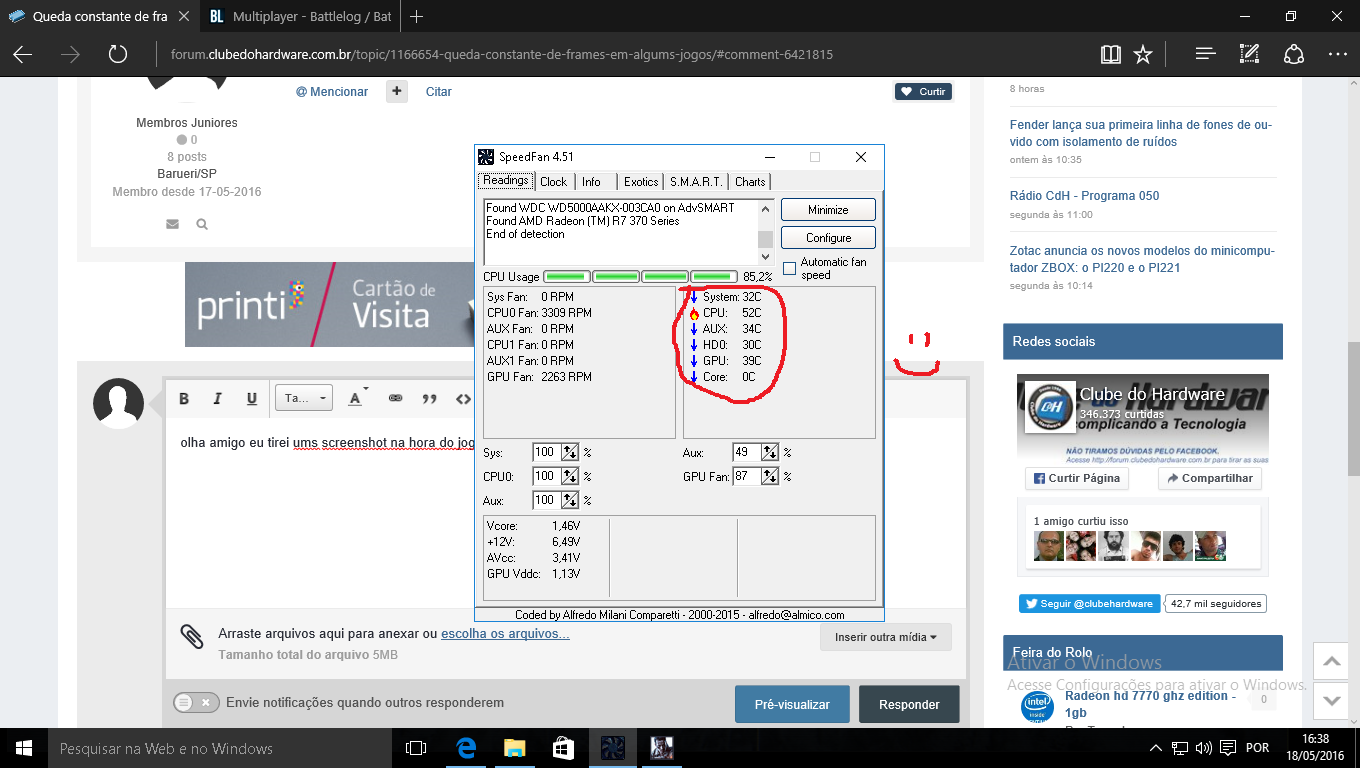The width and height of the screenshot is (1360, 768).
Task: Open the Charts tab in SpeedFan
Action: coord(750,182)
